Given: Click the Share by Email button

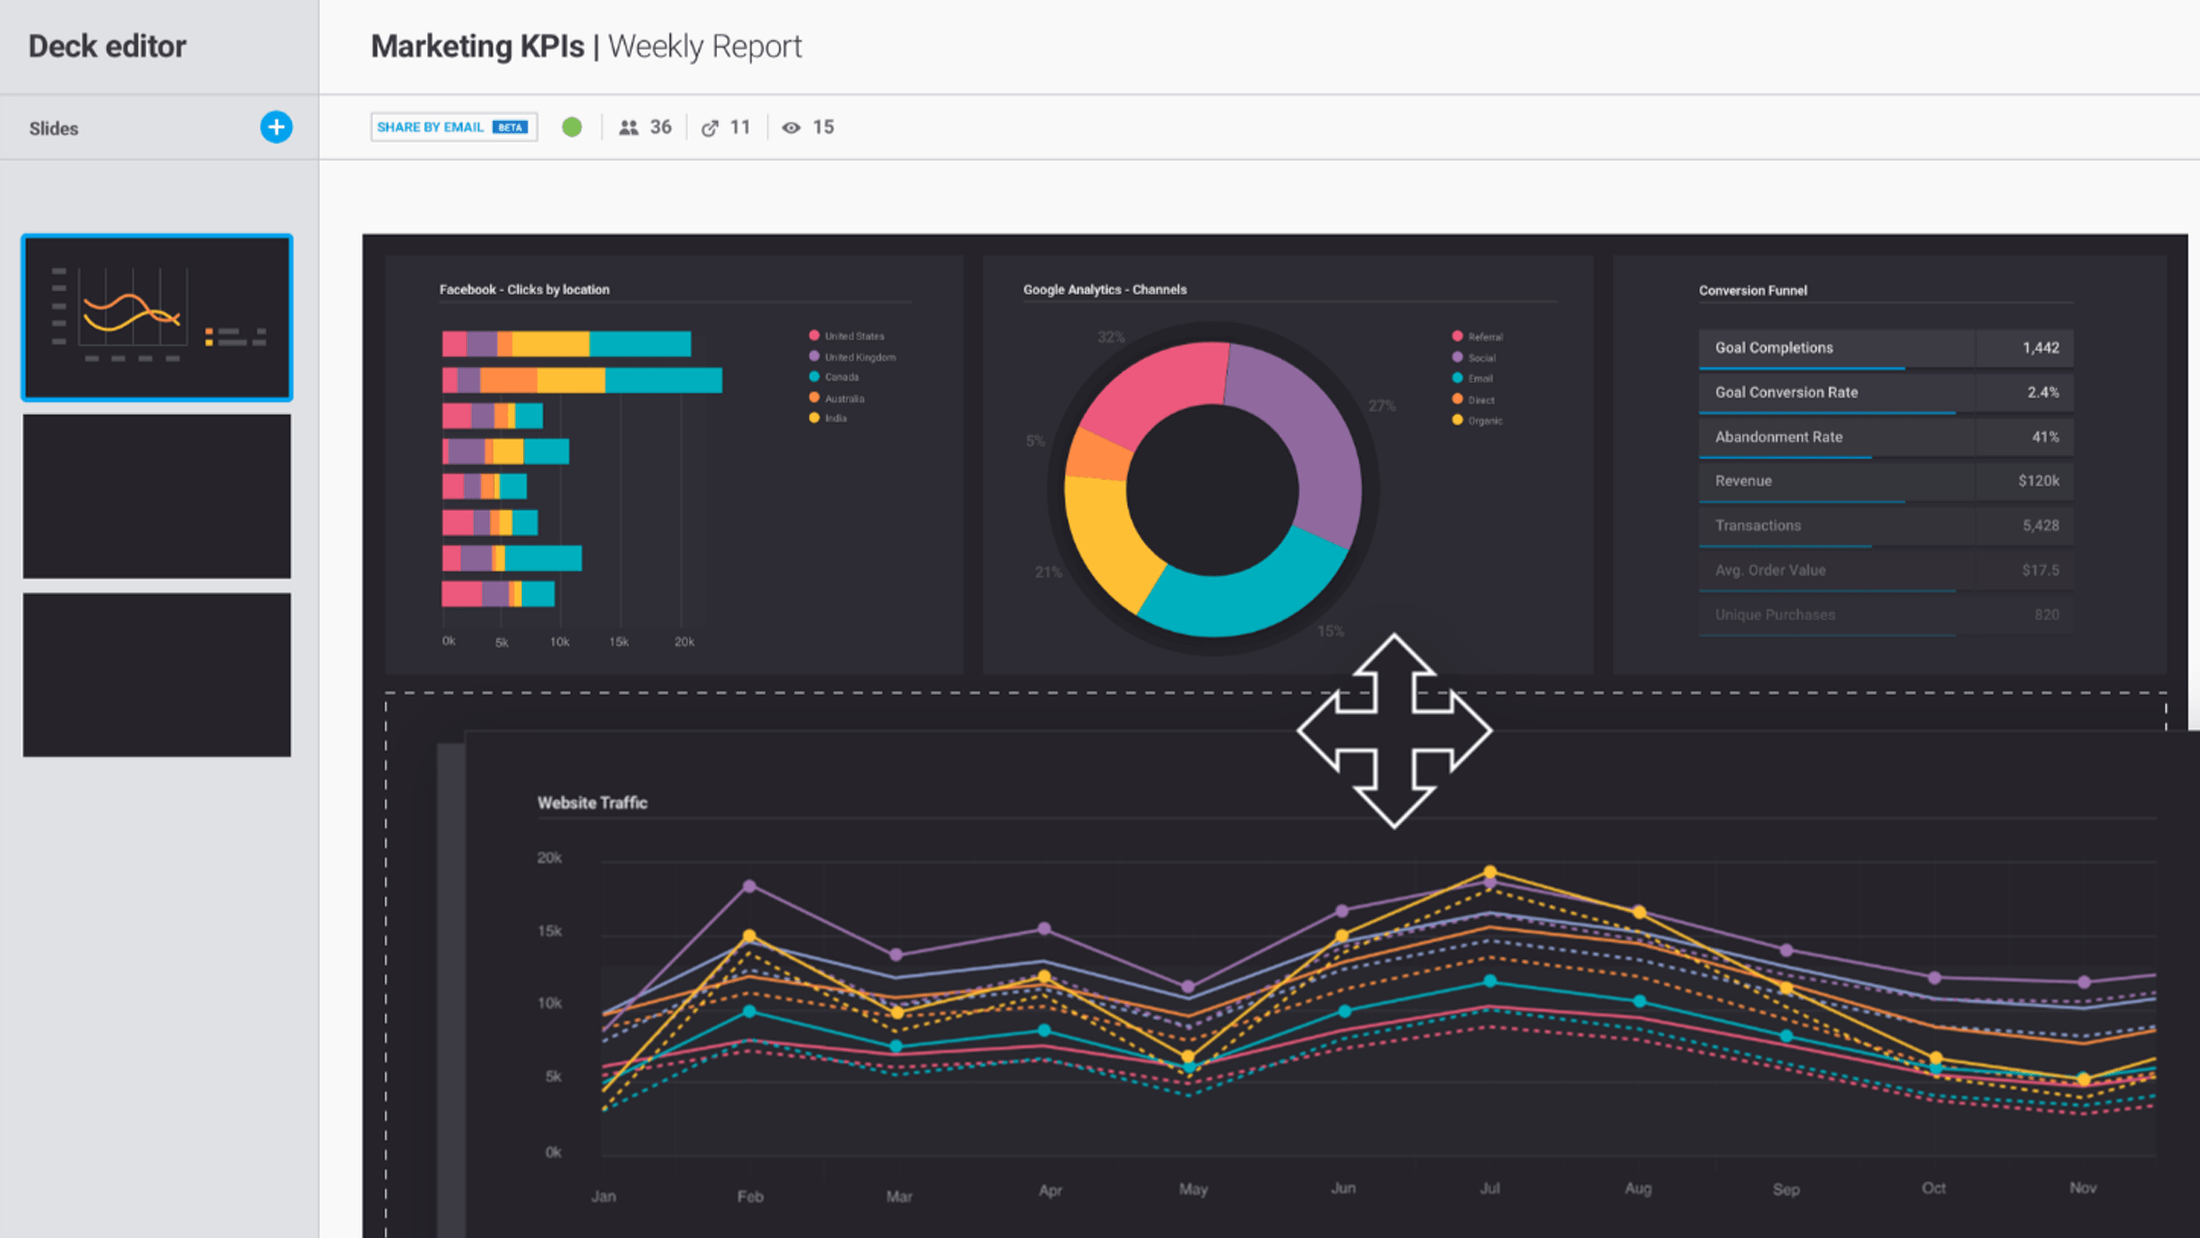Looking at the screenshot, I should coord(453,126).
